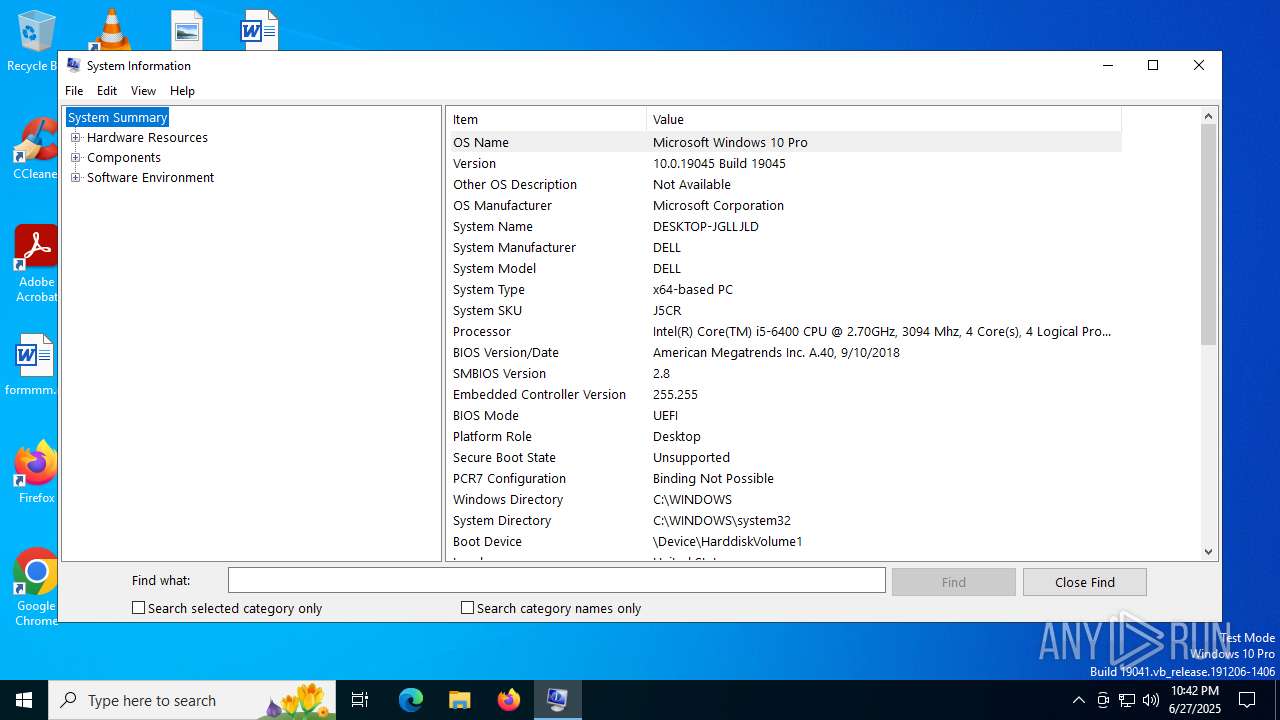
Task: Launch VLC media player desktop shortcut
Action: tap(110, 30)
